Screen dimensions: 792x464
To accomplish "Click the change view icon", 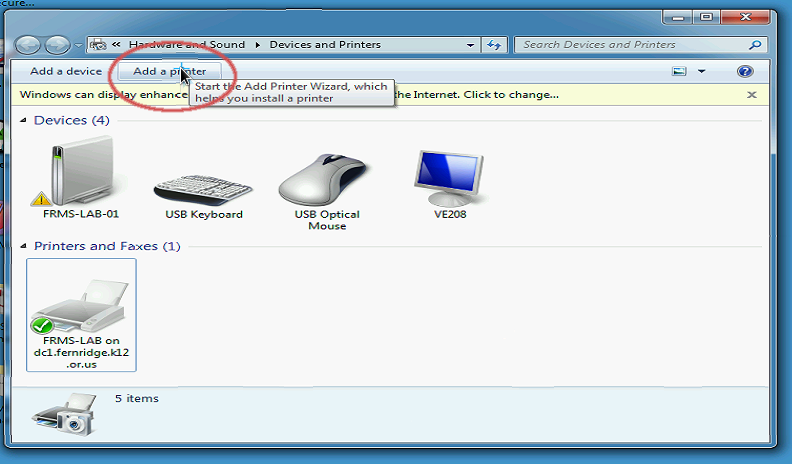I will pos(680,71).
